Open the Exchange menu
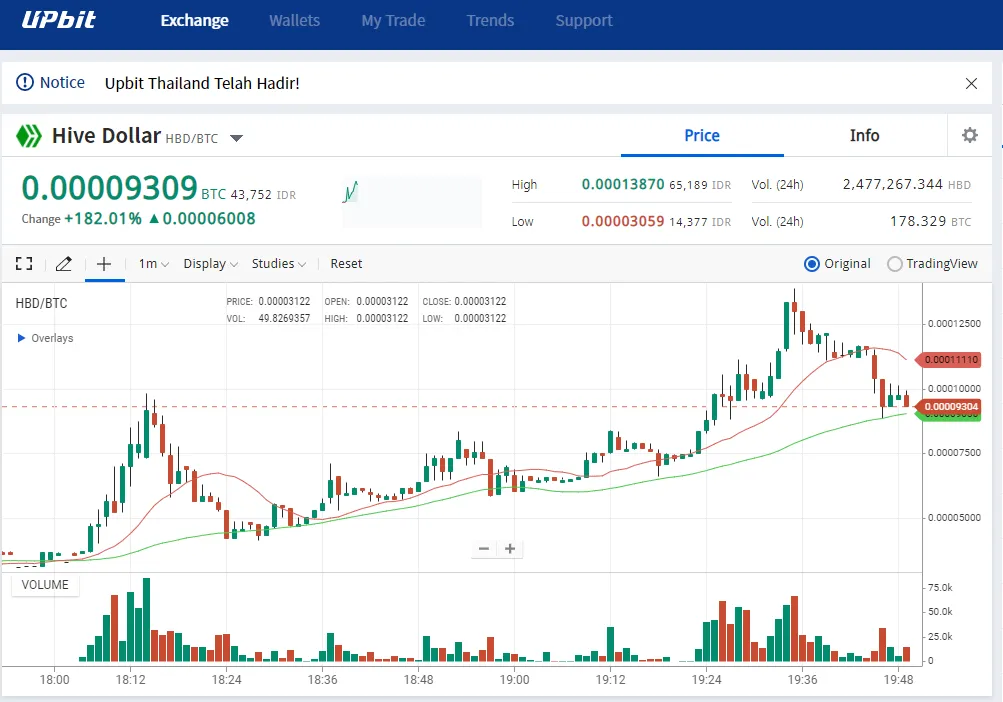 194,20
